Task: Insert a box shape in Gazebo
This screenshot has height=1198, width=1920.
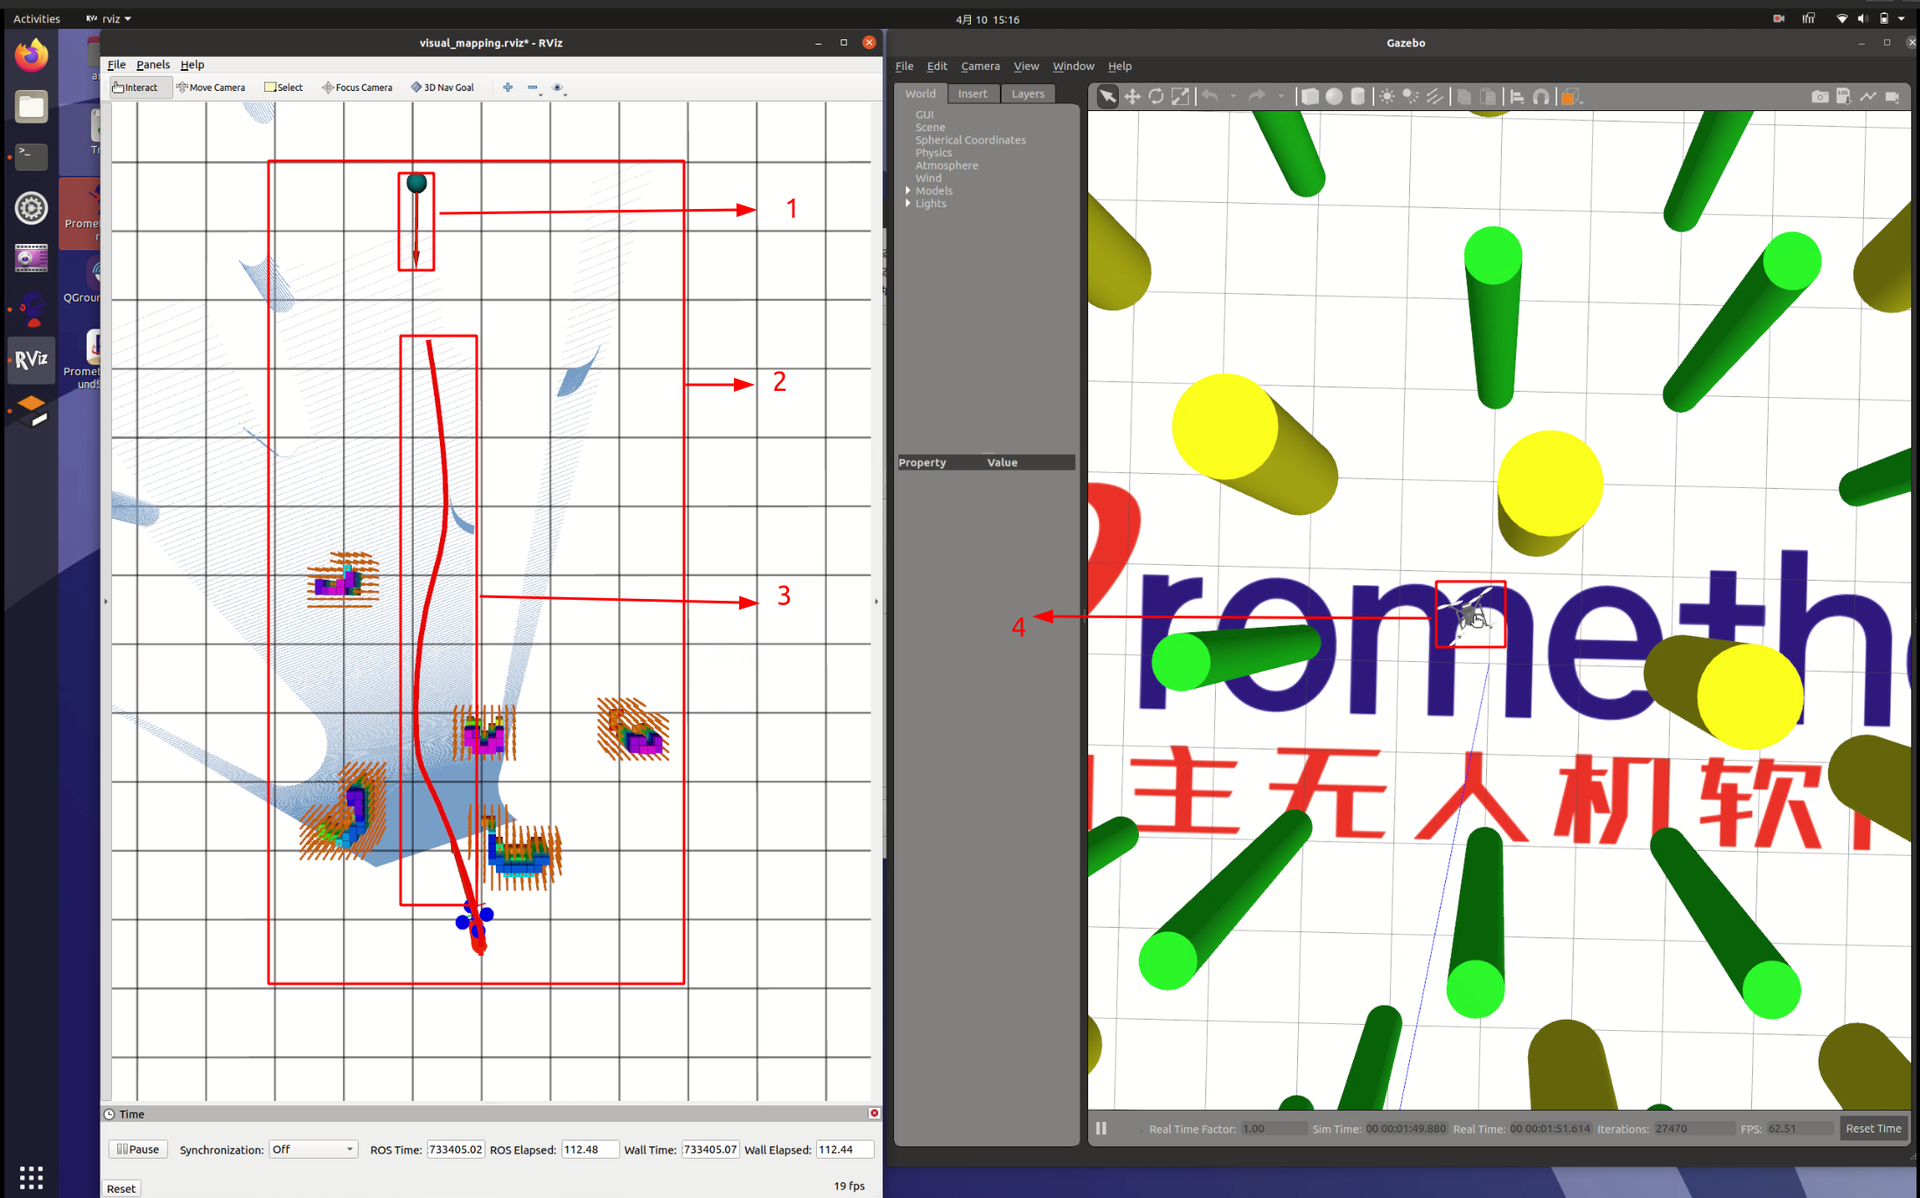Action: tap(1309, 96)
